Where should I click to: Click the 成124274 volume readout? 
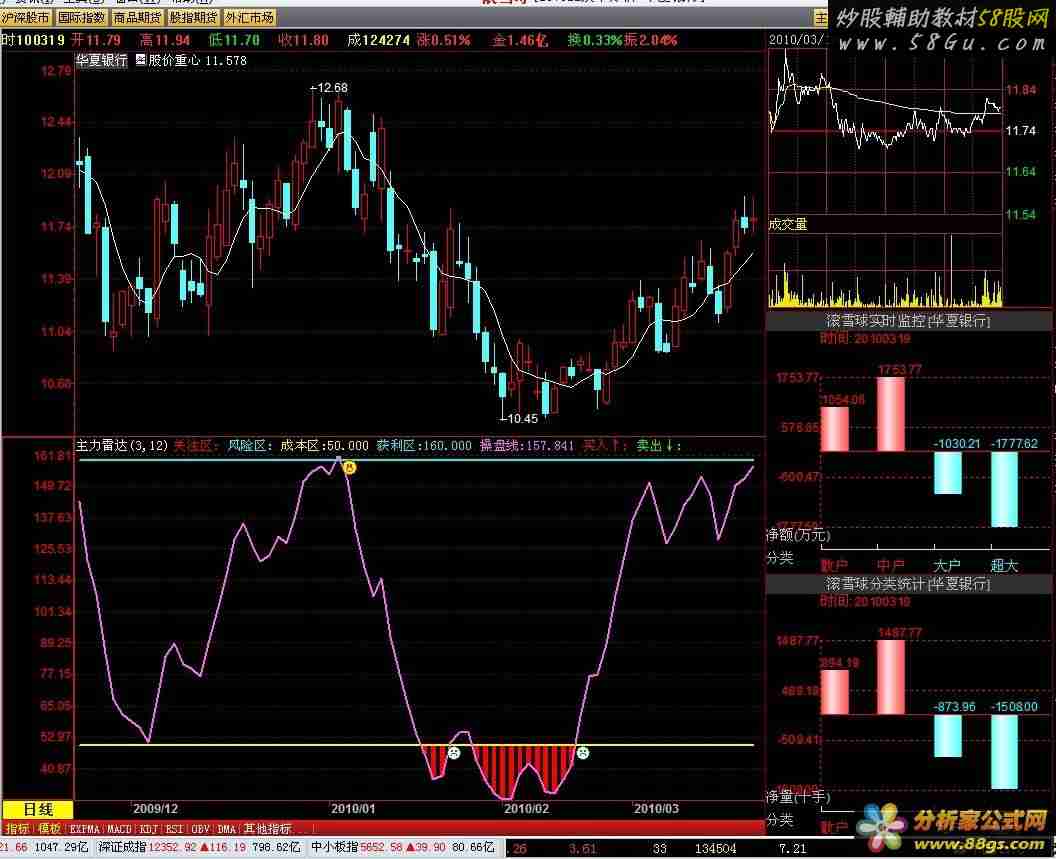(x=378, y=40)
